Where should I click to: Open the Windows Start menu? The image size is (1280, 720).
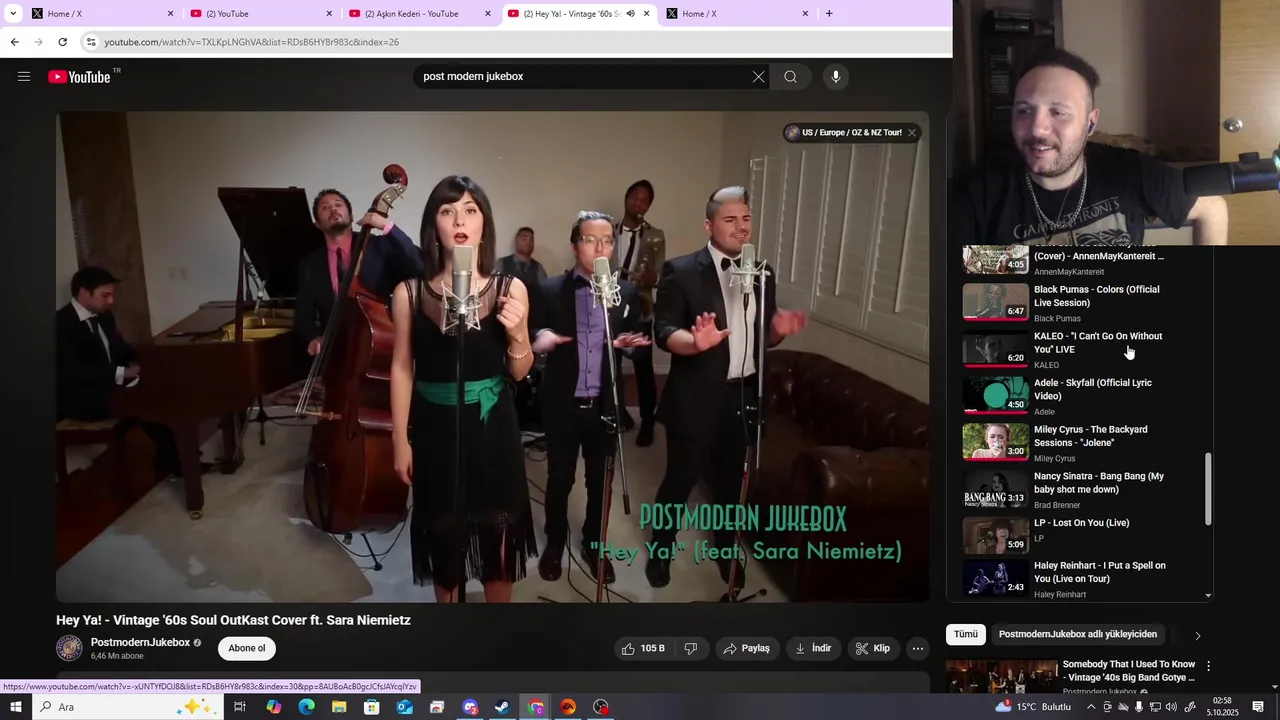click(x=15, y=707)
